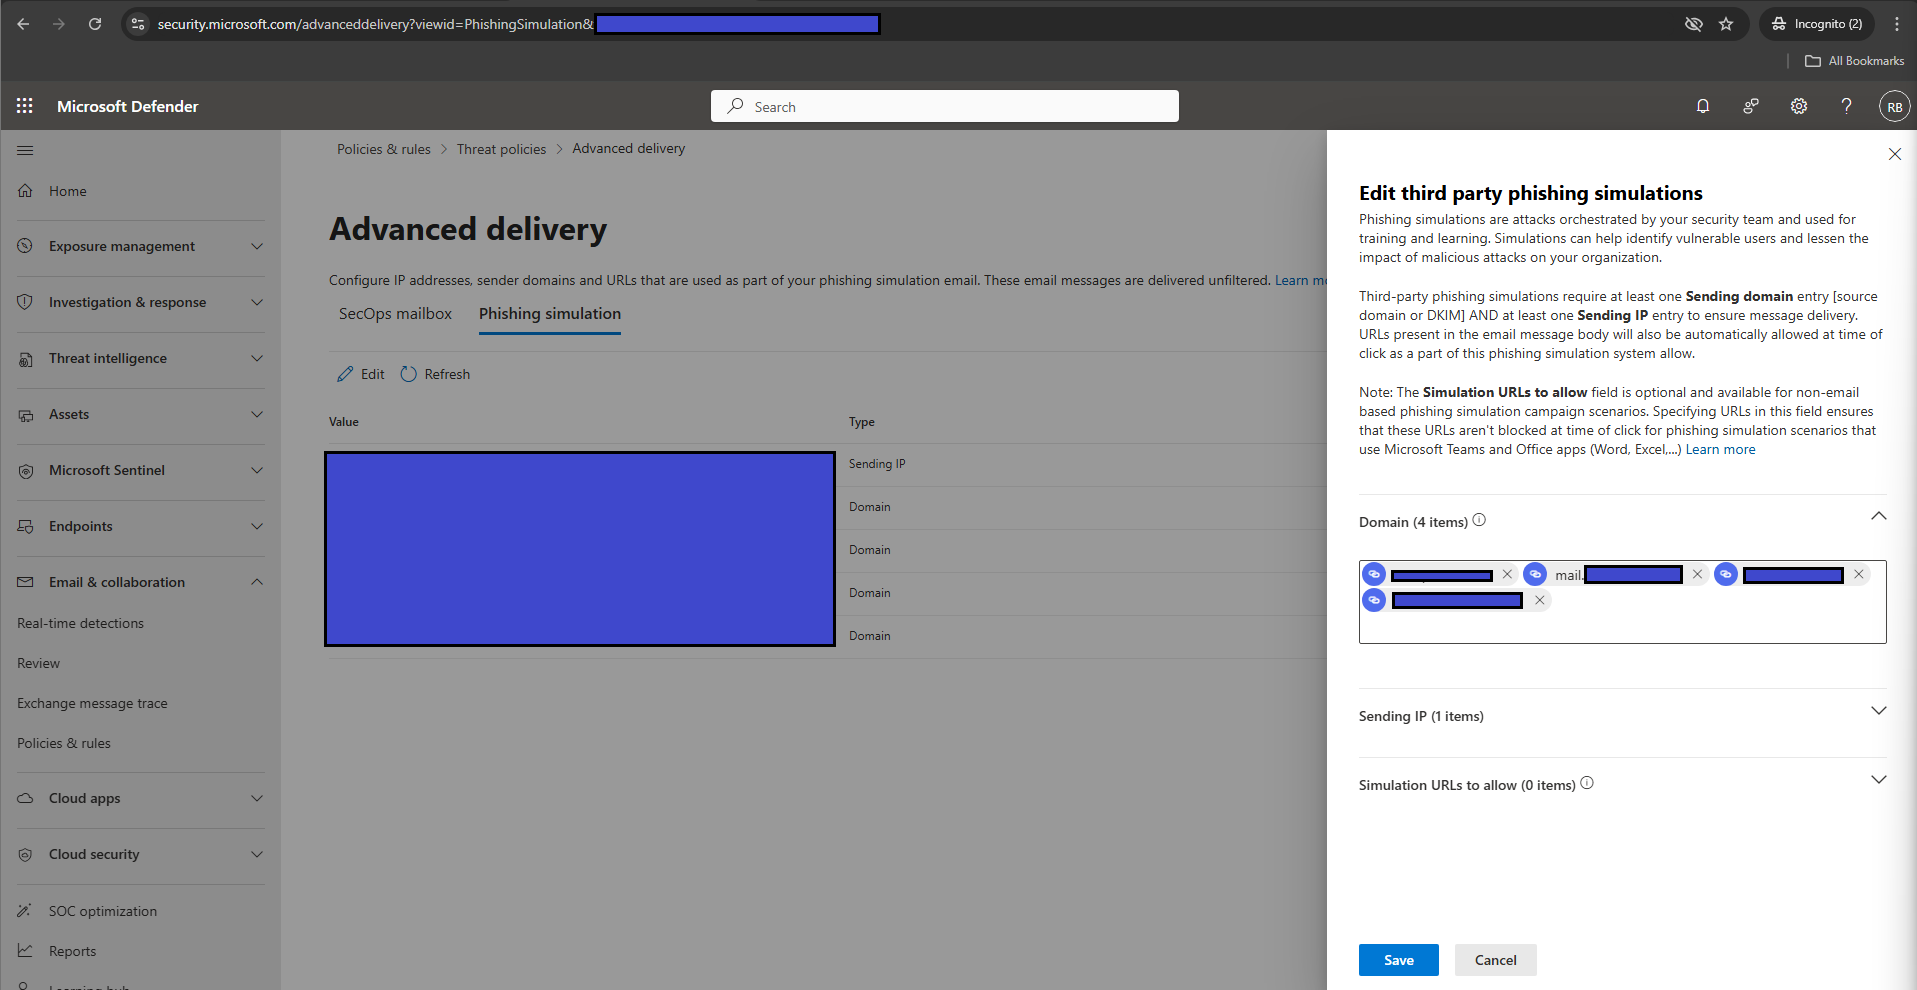Toggle the browser password reveal eye icon
Viewport: 1917px width, 990px height.
1693,24
